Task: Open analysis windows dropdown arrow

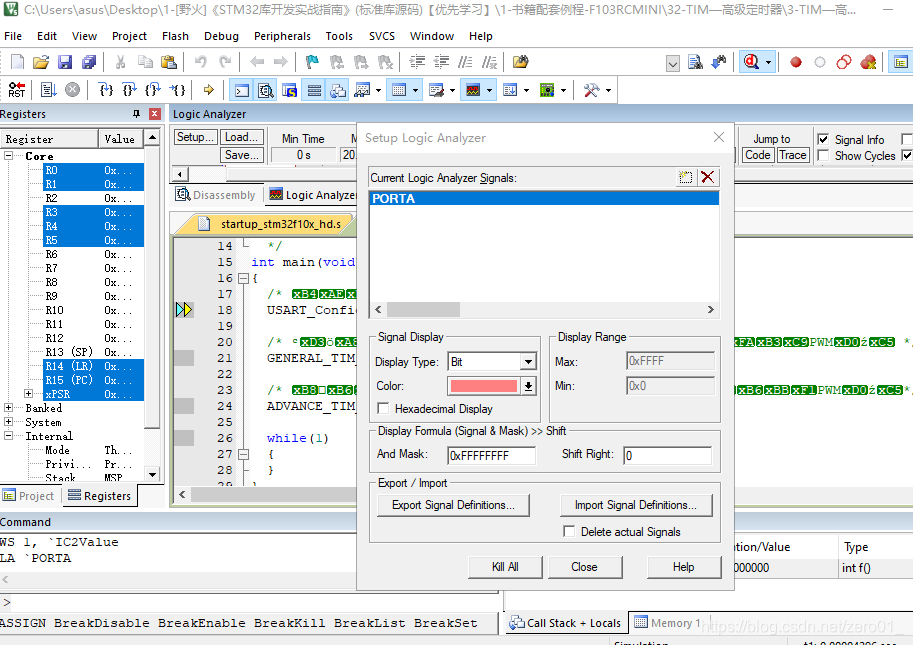Action: tap(489, 90)
